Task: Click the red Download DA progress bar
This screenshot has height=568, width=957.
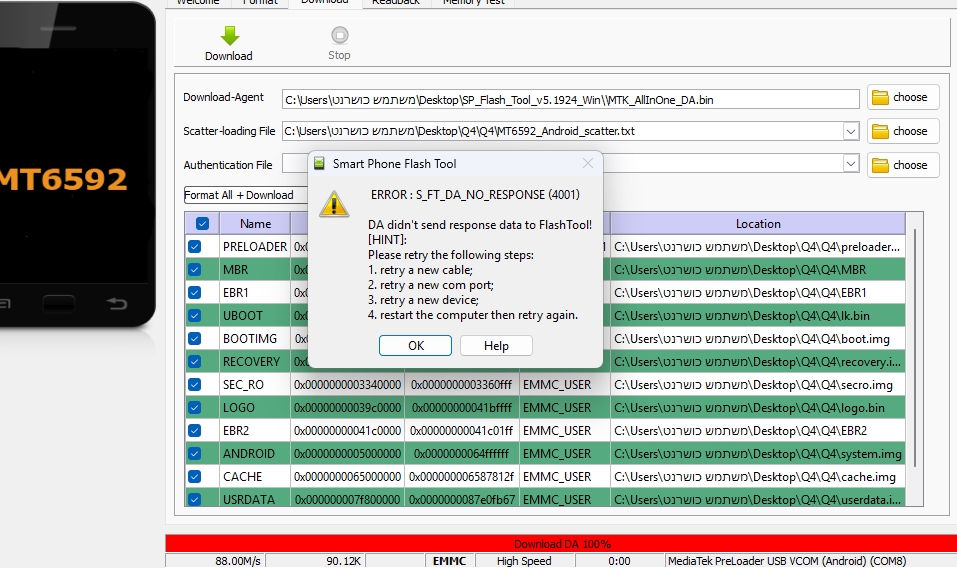Action: point(561,544)
